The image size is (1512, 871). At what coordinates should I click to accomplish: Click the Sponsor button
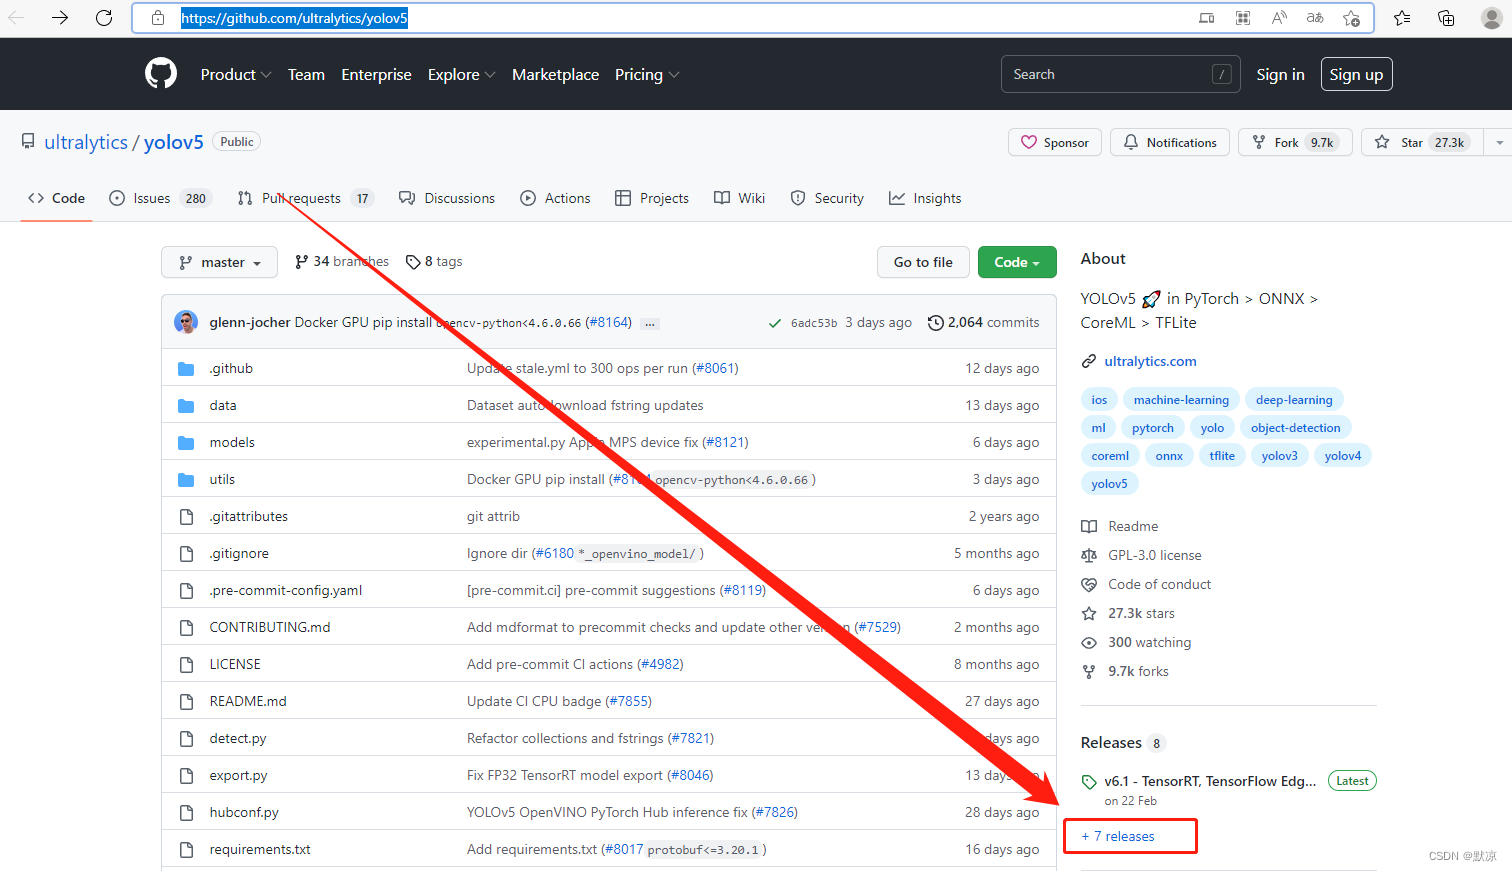[1055, 142]
